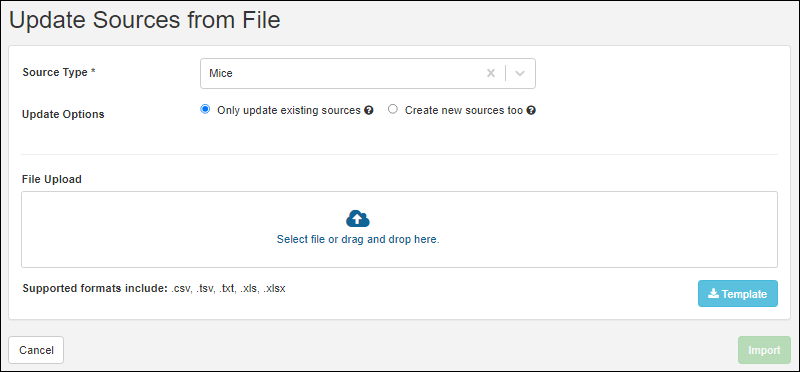Click the Select file or drag and drop link
The image size is (800, 372).
click(358, 239)
